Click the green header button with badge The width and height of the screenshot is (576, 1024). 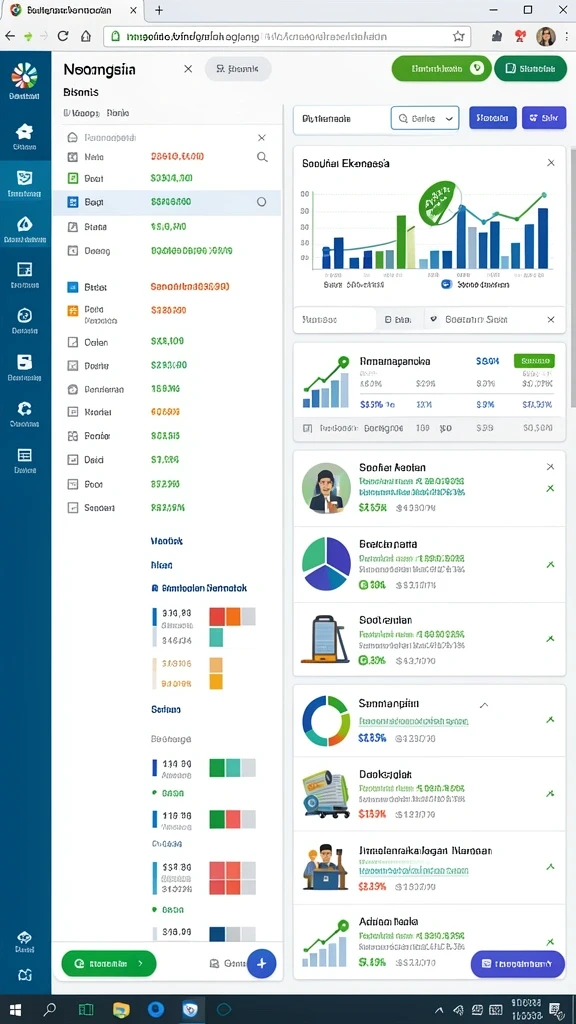click(441, 68)
